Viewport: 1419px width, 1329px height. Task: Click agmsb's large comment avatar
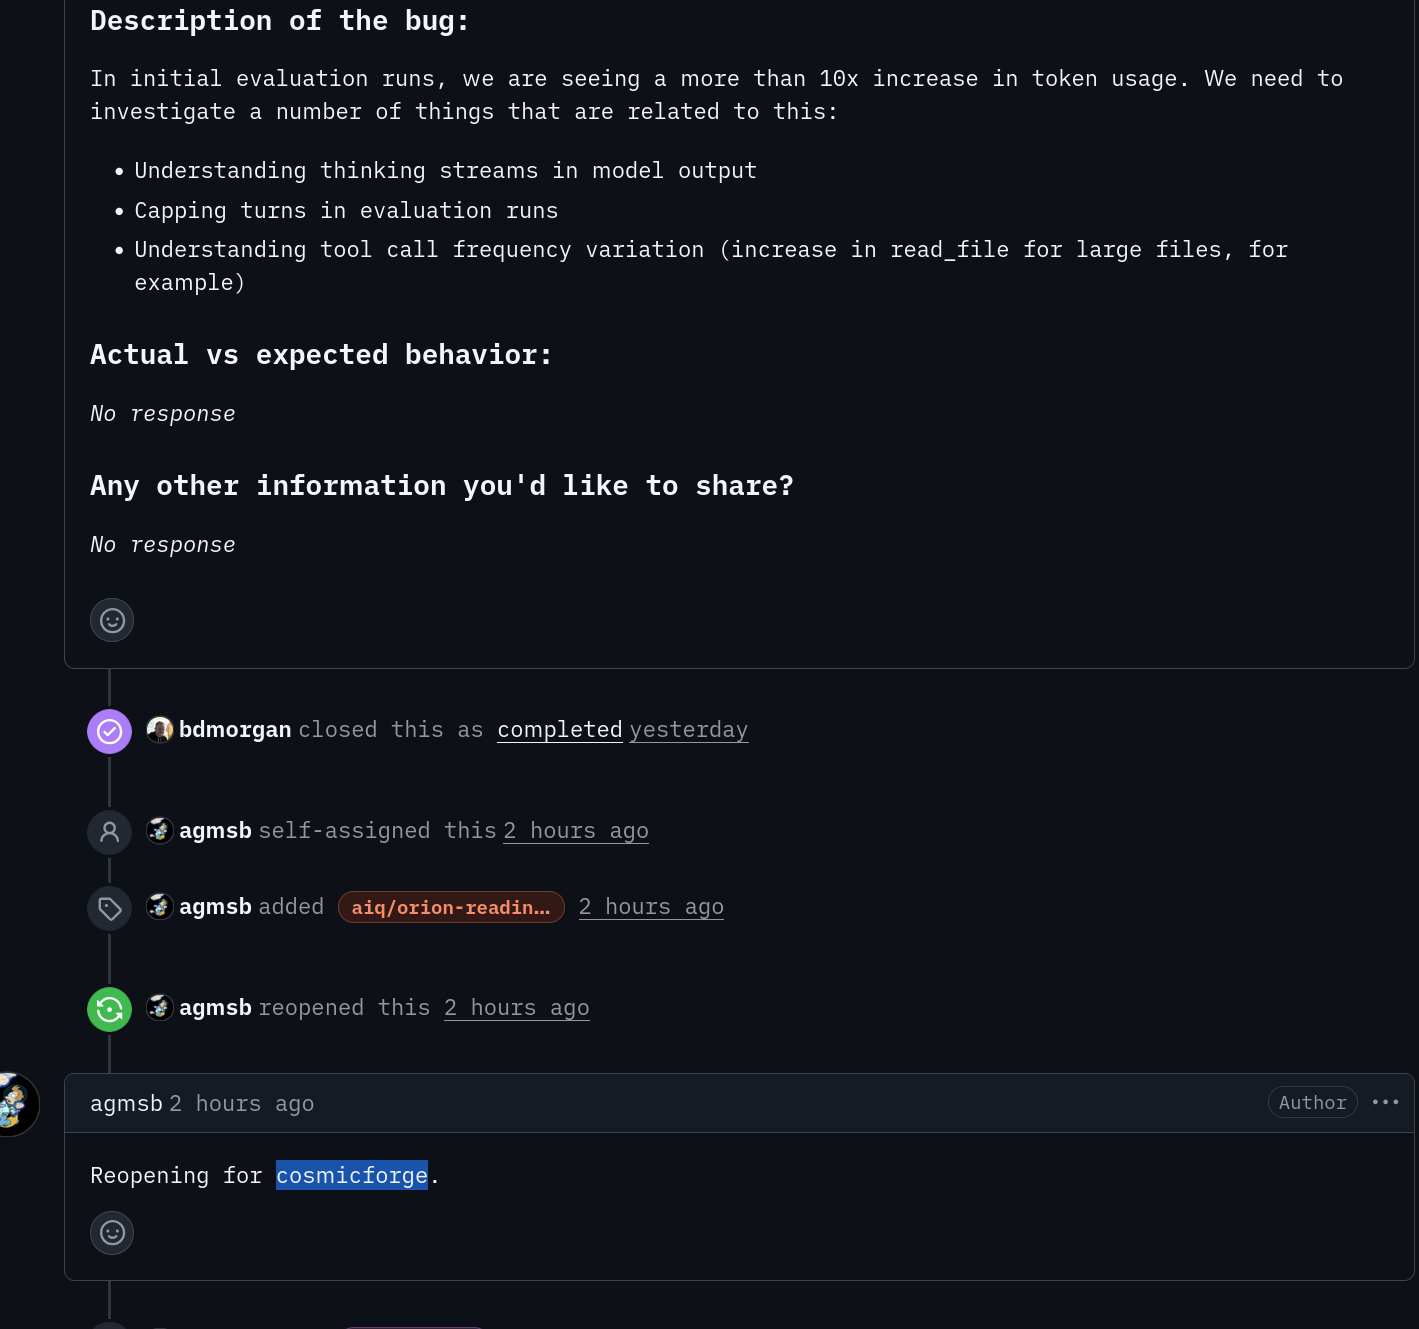point(14,1104)
